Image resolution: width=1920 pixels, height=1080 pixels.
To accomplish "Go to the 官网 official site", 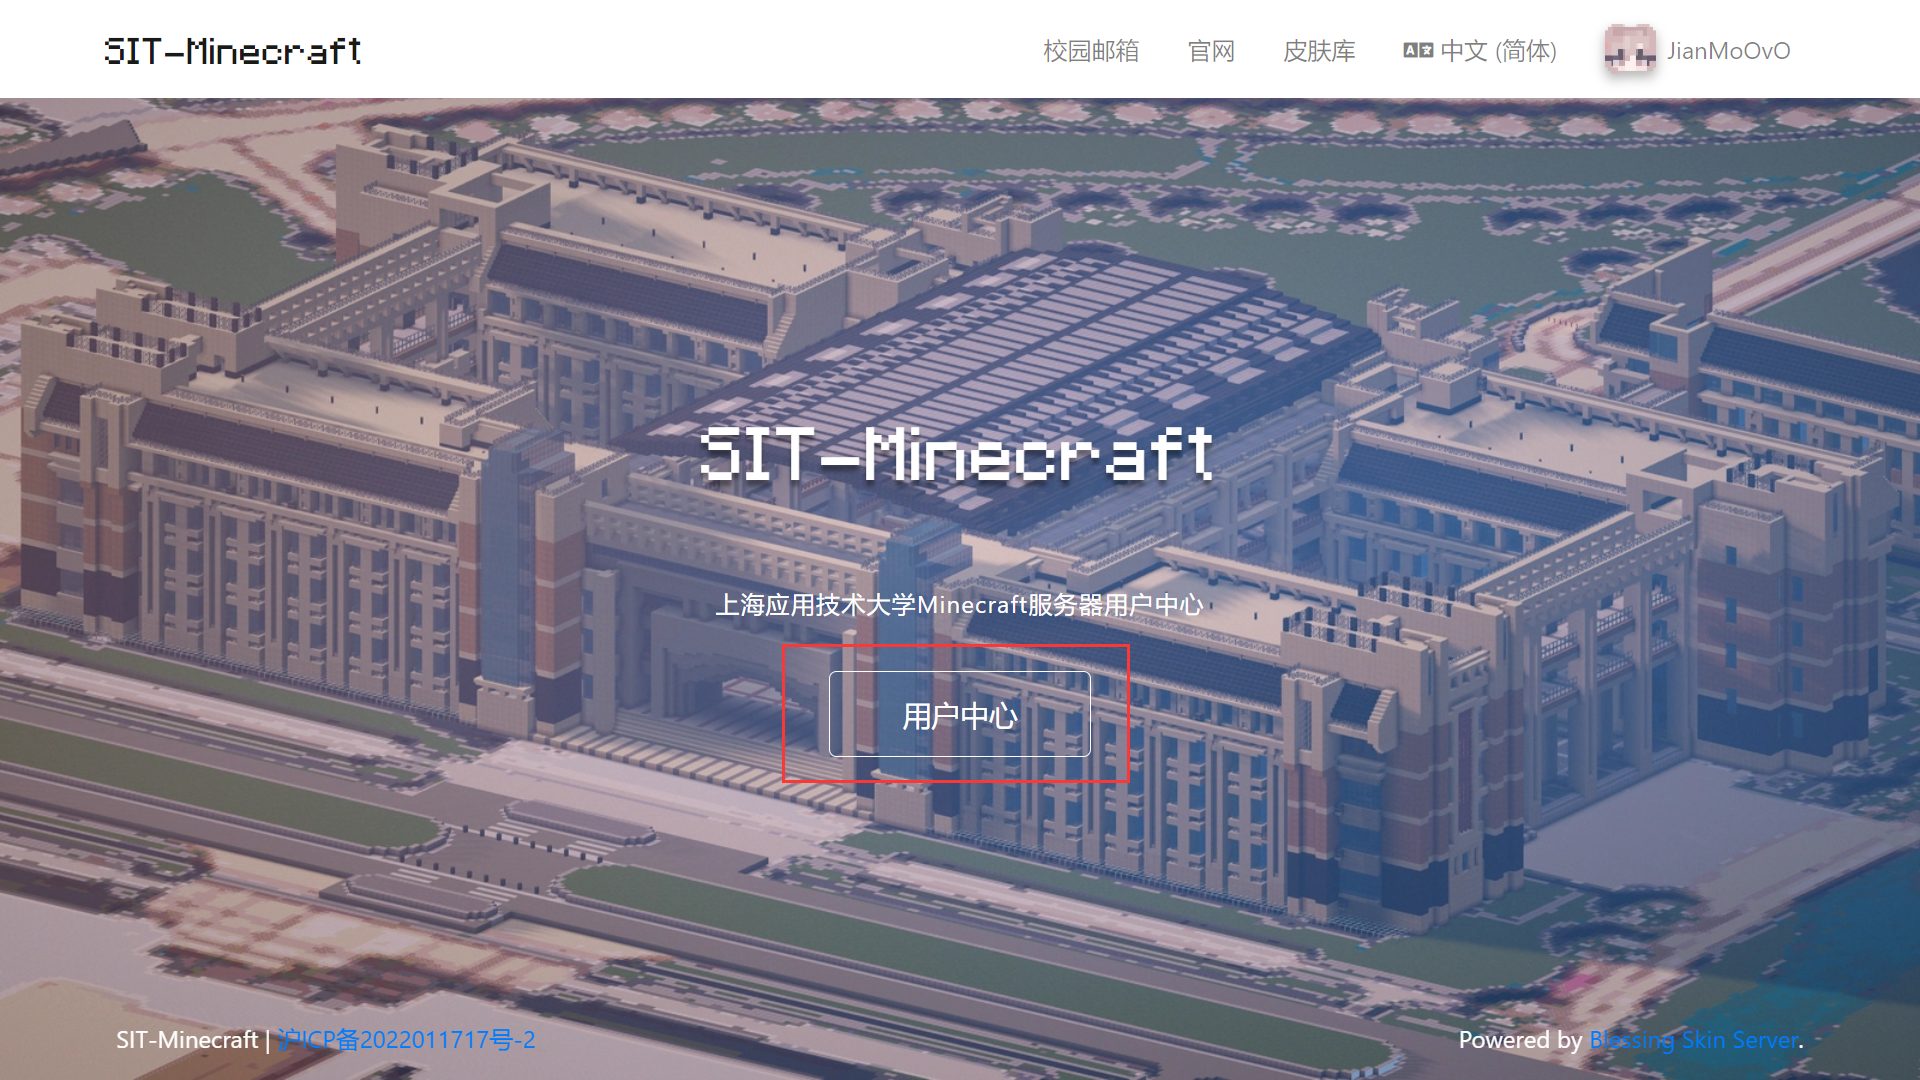I will click(x=1211, y=51).
